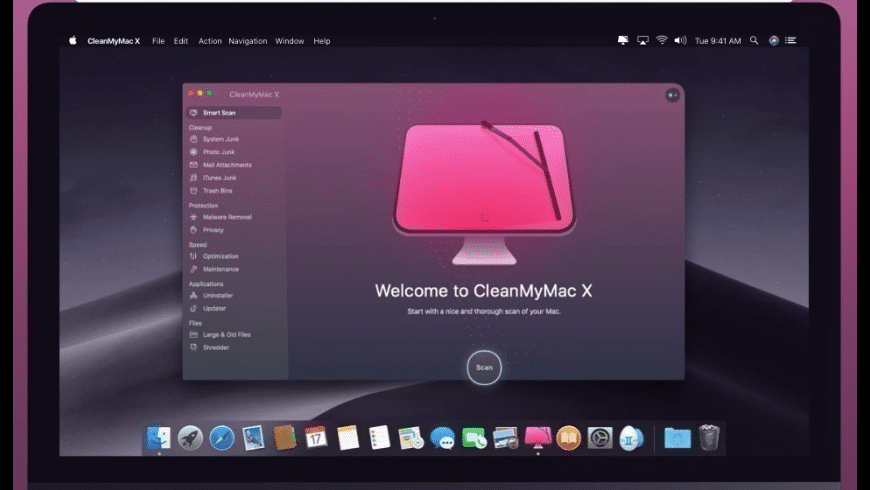Open the Window menu
This screenshot has height=490, width=870.
tap(290, 41)
